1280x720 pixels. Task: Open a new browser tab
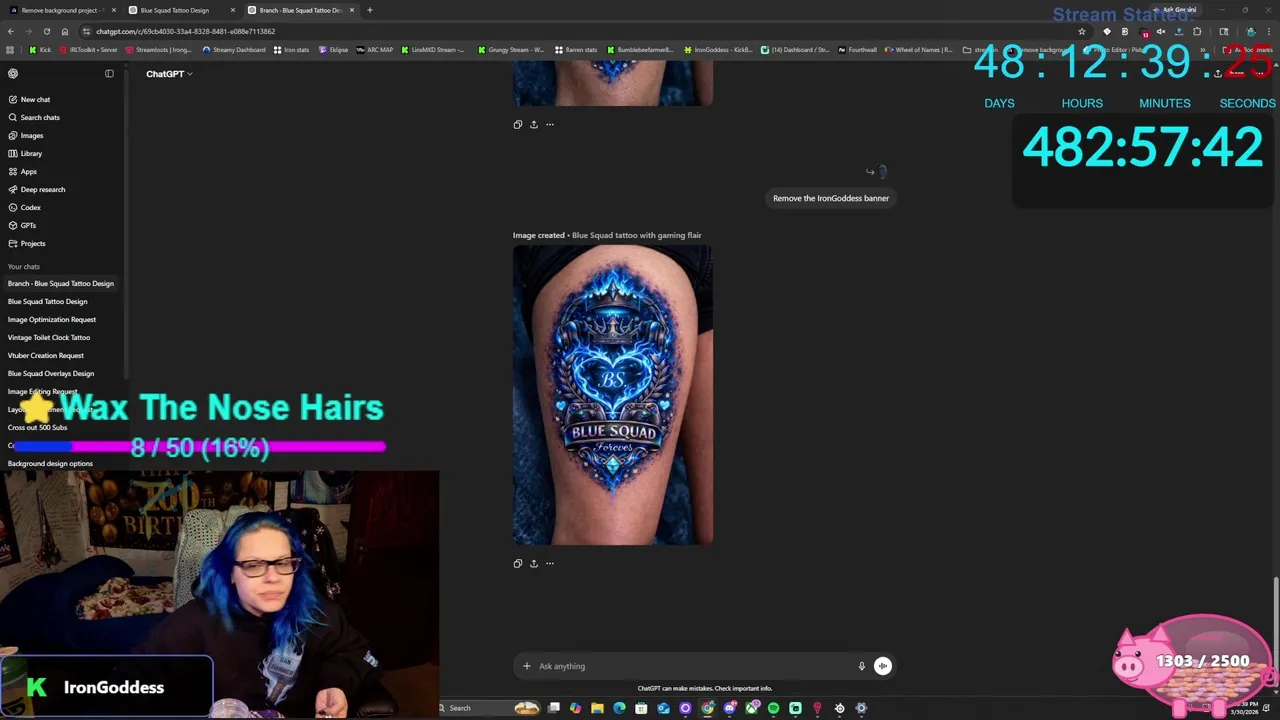370,10
